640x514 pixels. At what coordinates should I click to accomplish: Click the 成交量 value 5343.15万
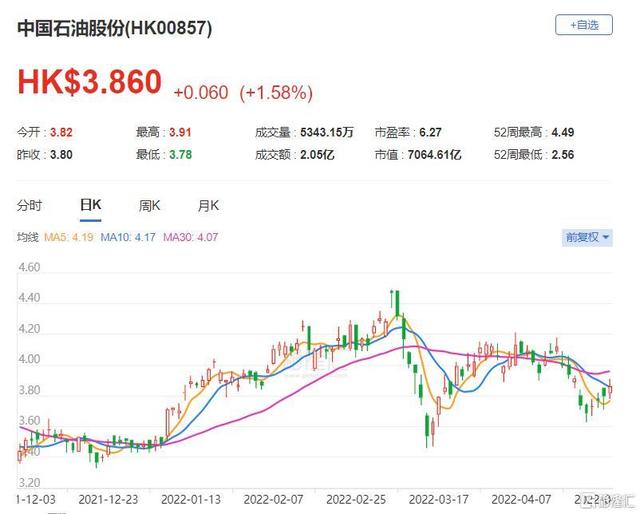point(327,132)
